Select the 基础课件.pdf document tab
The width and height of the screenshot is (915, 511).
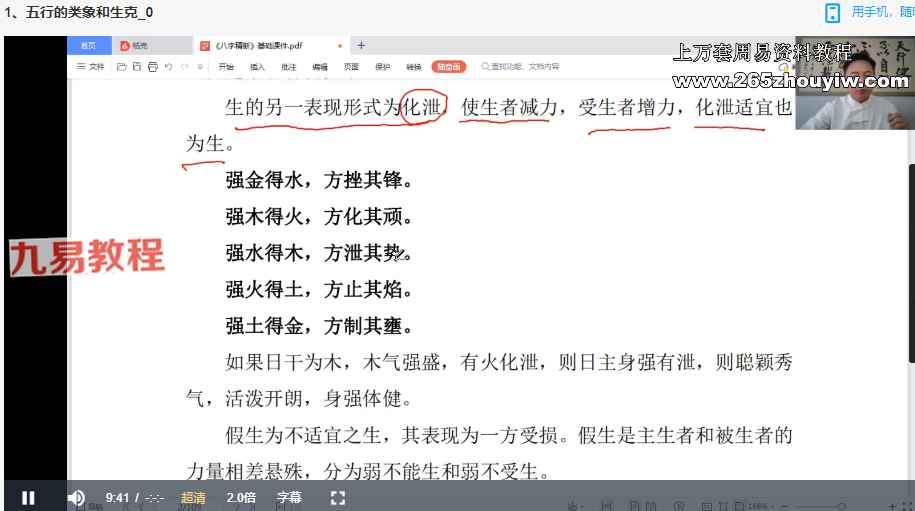coord(272,46)
